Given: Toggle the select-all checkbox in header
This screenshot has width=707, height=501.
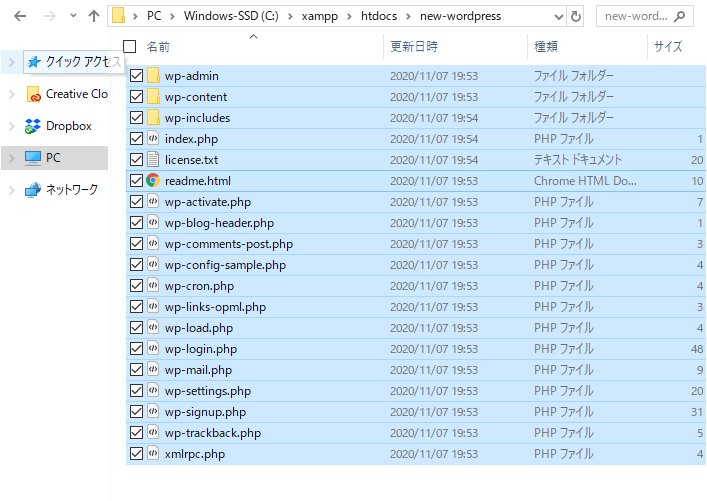Looking at the screenshot, I should [x=129, y=47].
